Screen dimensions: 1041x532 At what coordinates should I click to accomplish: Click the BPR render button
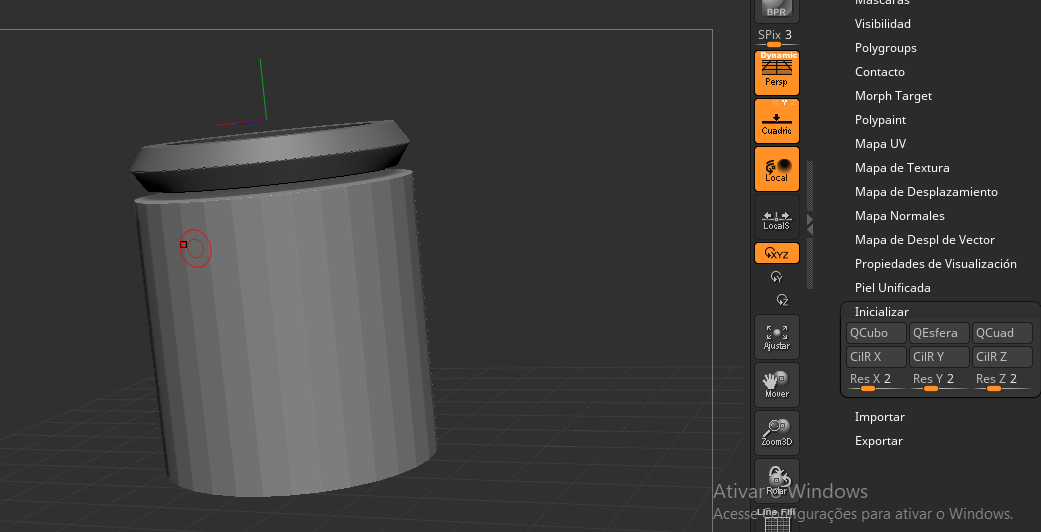click(777, 10)
